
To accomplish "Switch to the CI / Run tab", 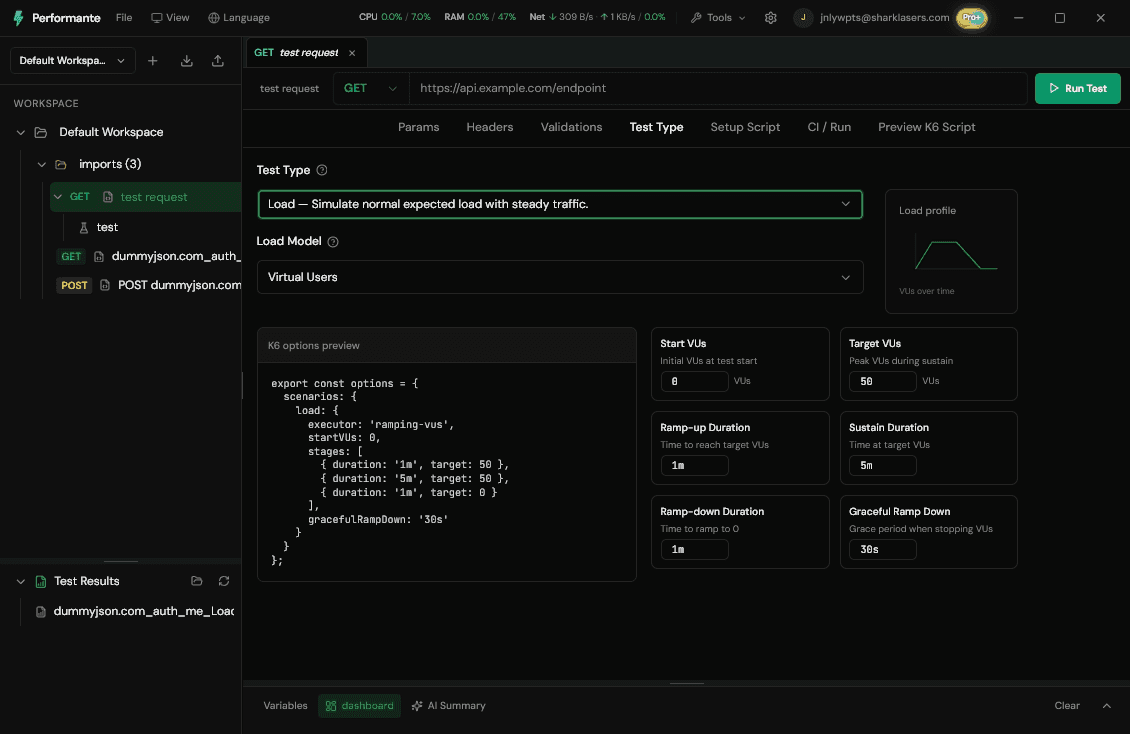I will pyautogui.click(x=829, y=127).
